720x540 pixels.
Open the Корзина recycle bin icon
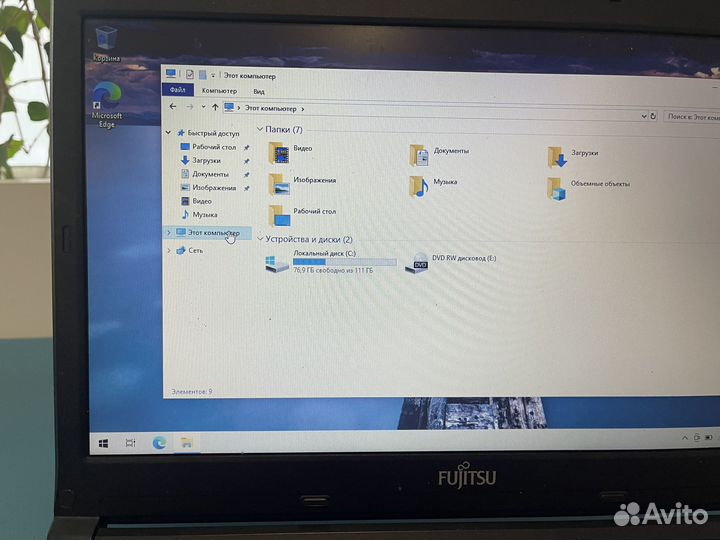click(106, 44)
